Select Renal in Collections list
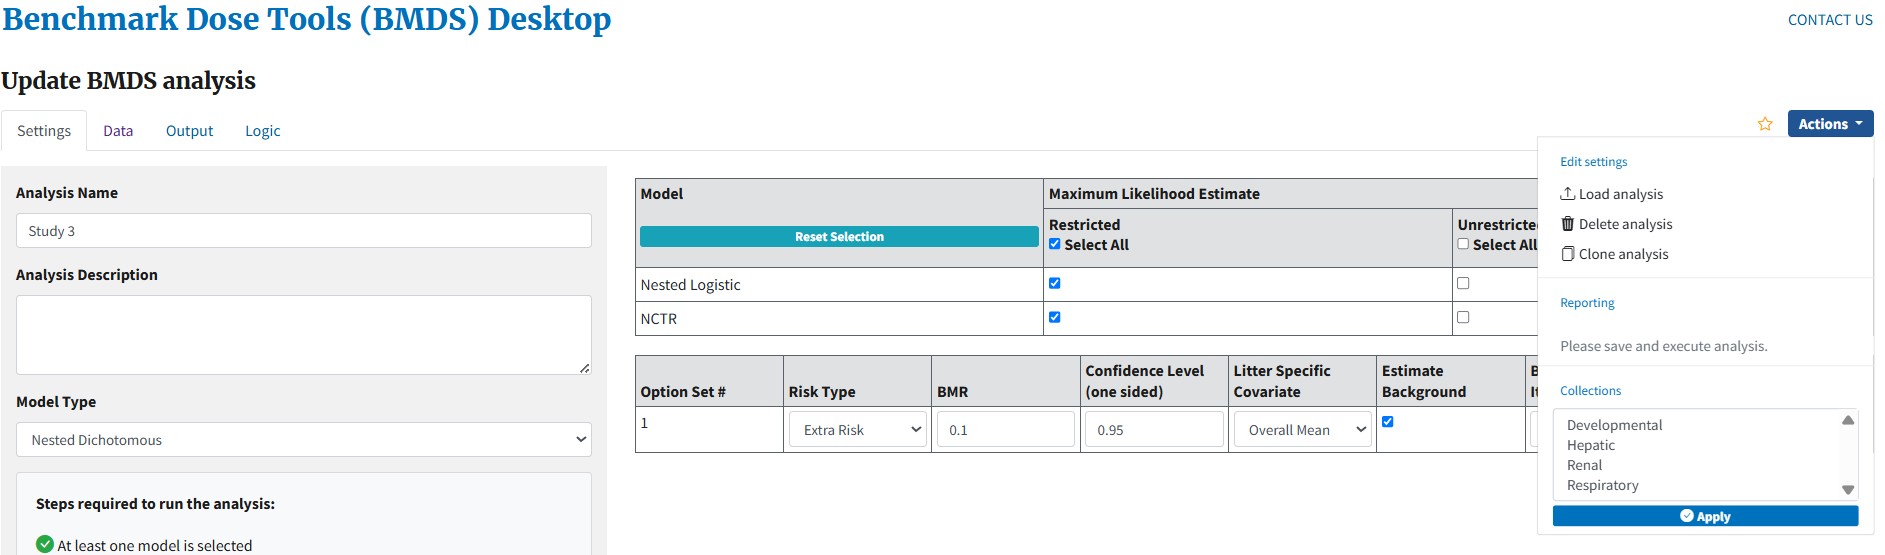 [x=1584, y=465]
